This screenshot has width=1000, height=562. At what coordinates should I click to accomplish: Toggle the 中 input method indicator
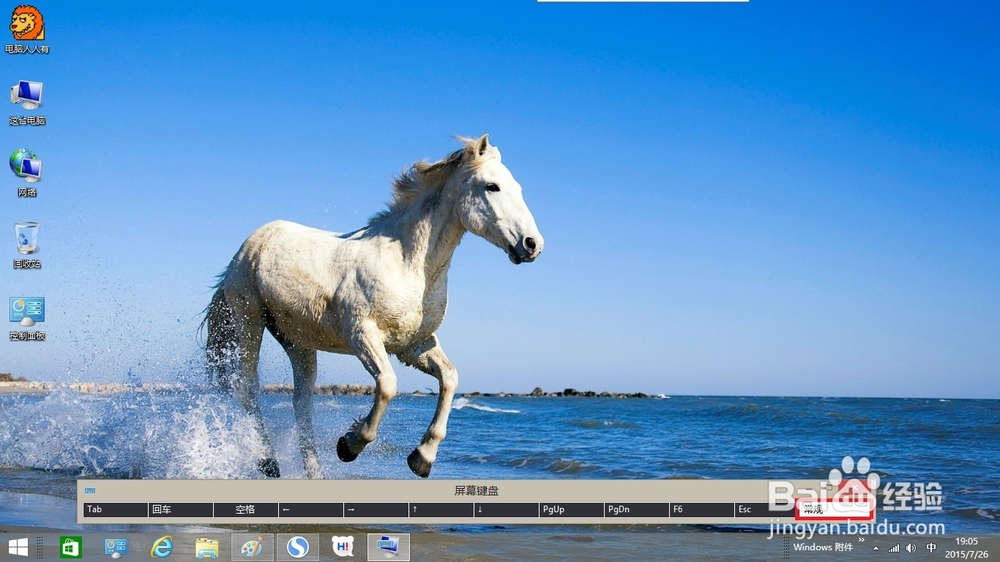tap(931, 548)
